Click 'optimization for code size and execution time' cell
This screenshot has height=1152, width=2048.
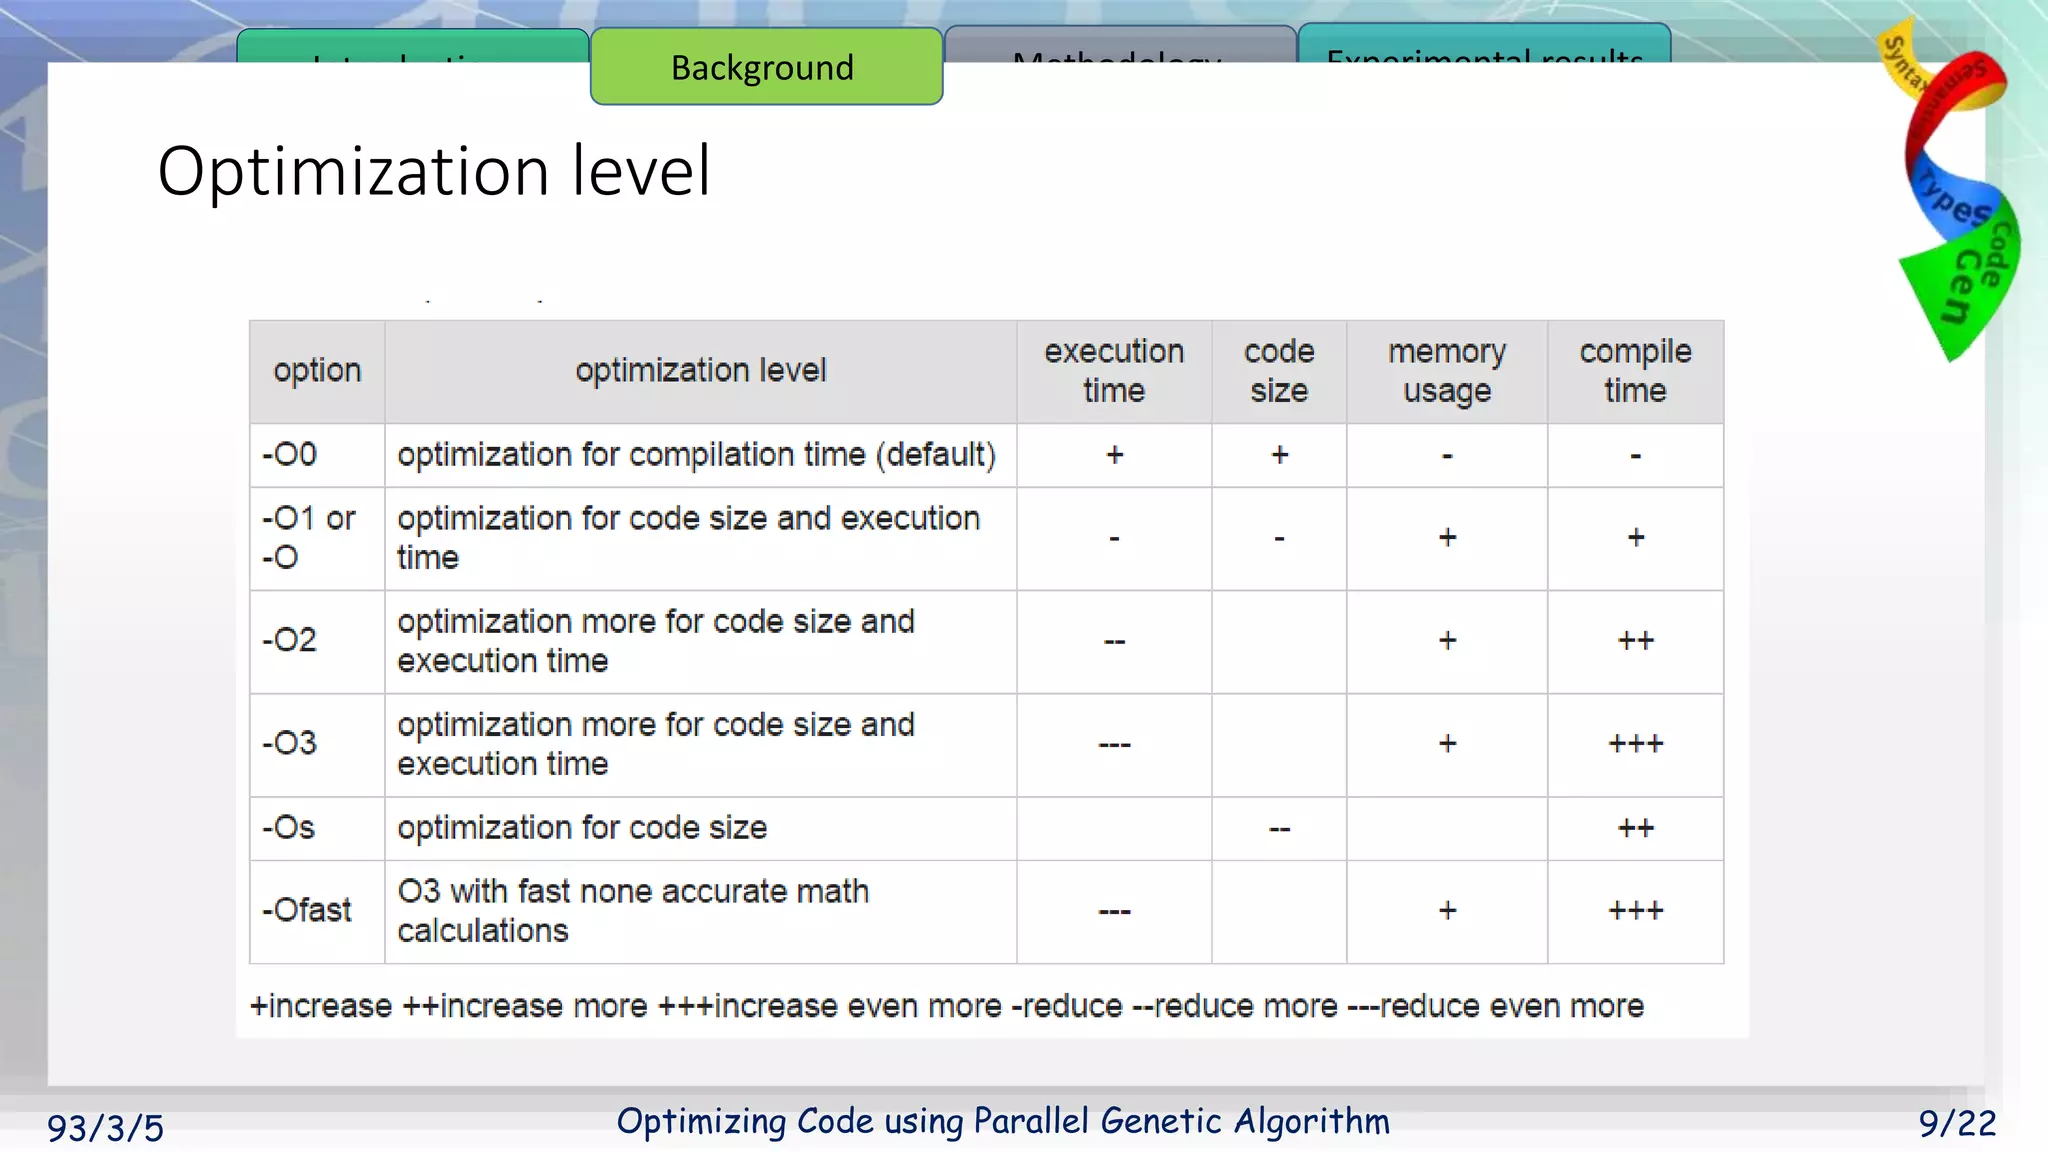click(701, 538)
